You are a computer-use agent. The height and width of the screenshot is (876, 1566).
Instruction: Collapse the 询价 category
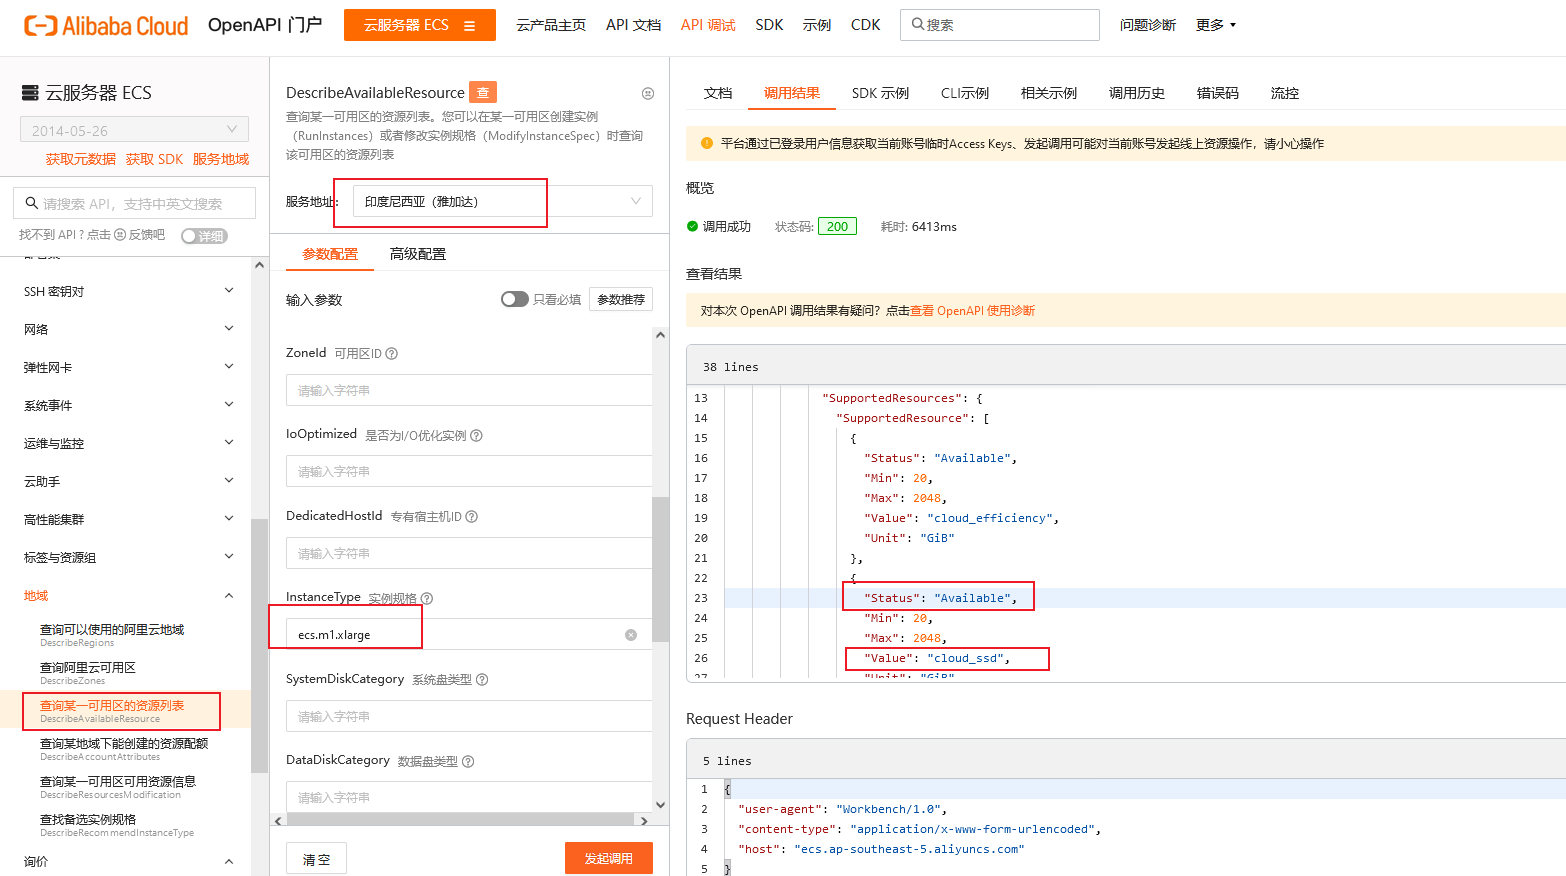coord(229,861)
